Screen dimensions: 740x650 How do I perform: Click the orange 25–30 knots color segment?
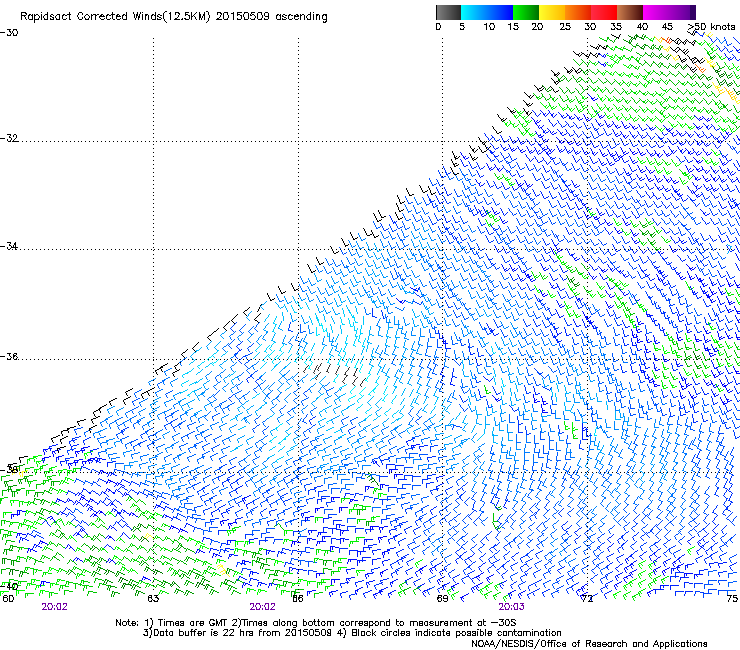[578, 12]
